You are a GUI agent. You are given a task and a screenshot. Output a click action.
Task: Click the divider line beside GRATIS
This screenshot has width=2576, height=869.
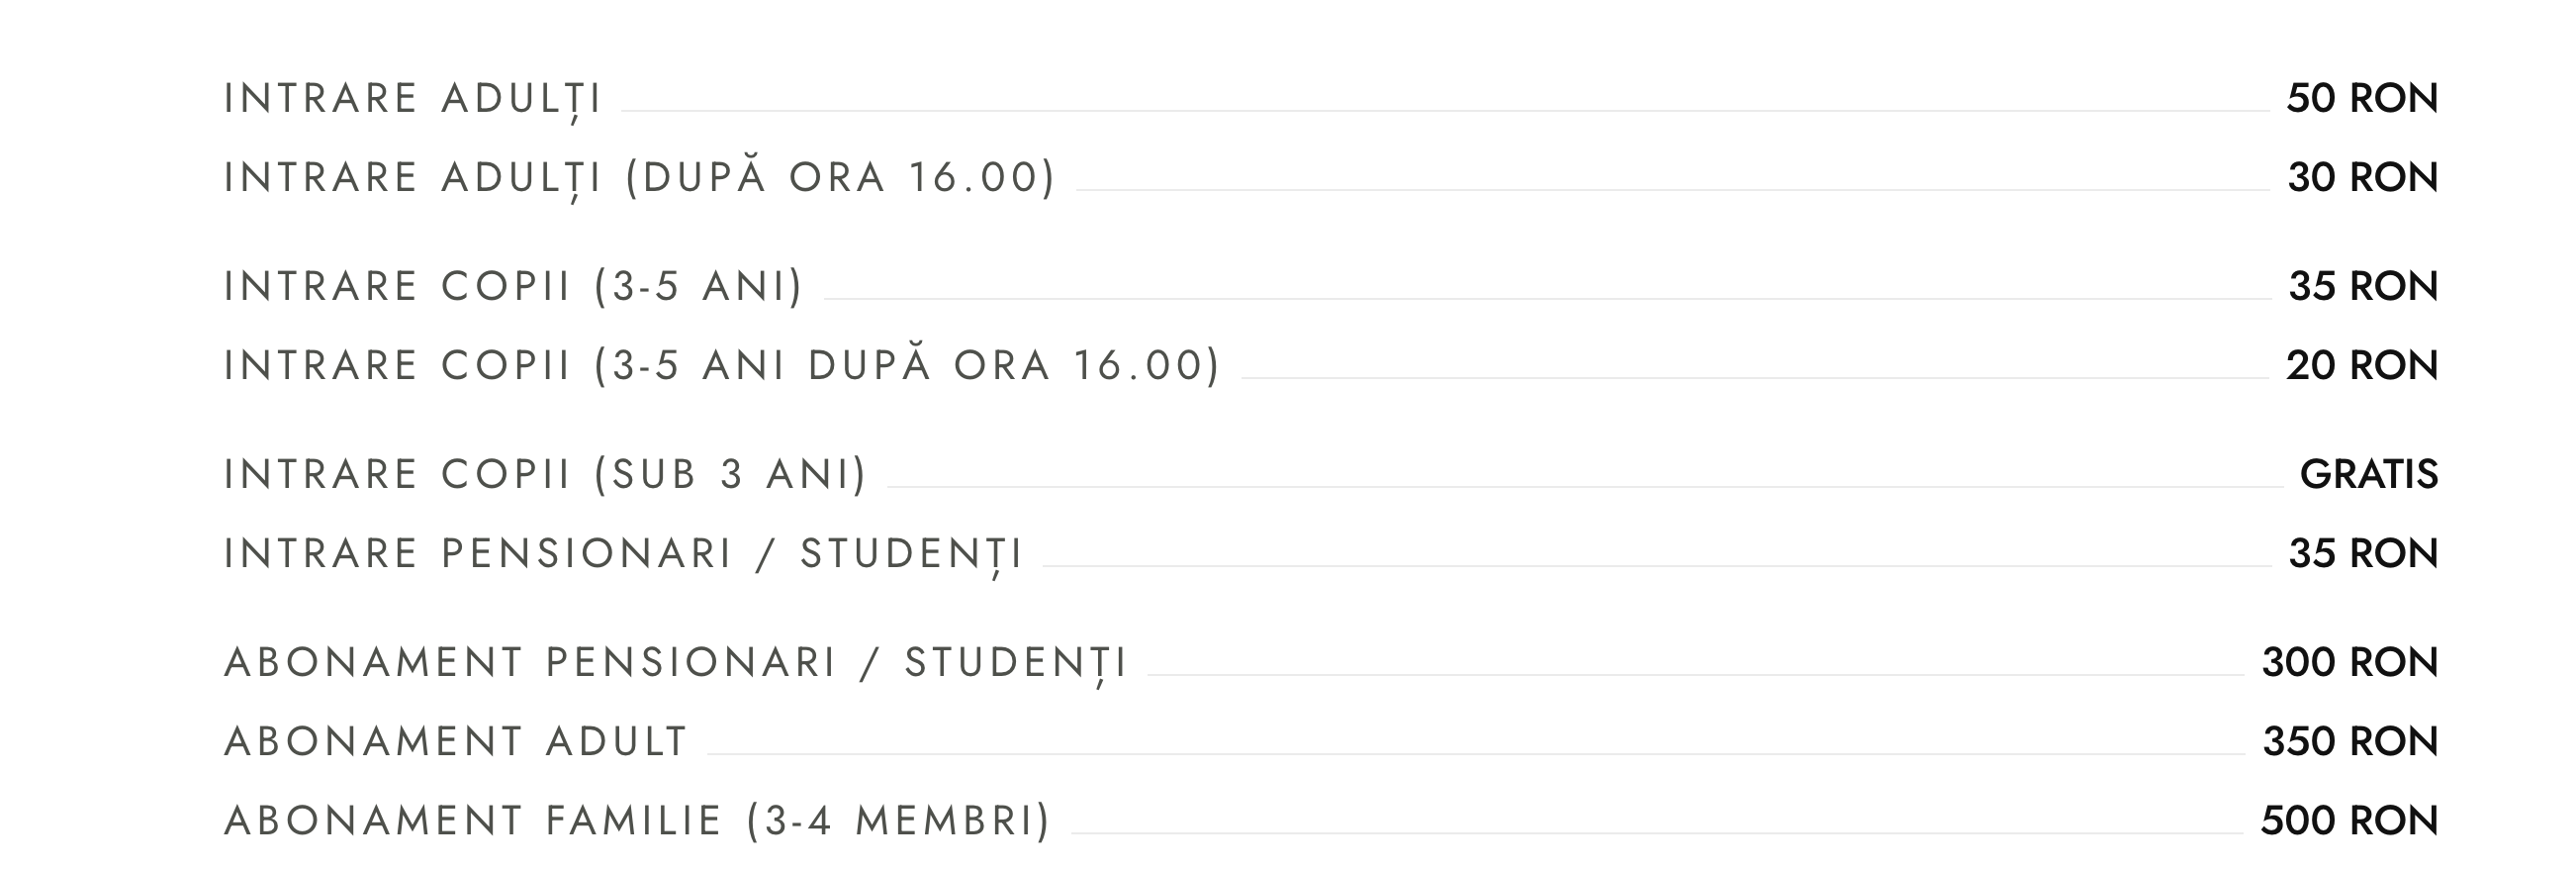(x=1584, y=487)
